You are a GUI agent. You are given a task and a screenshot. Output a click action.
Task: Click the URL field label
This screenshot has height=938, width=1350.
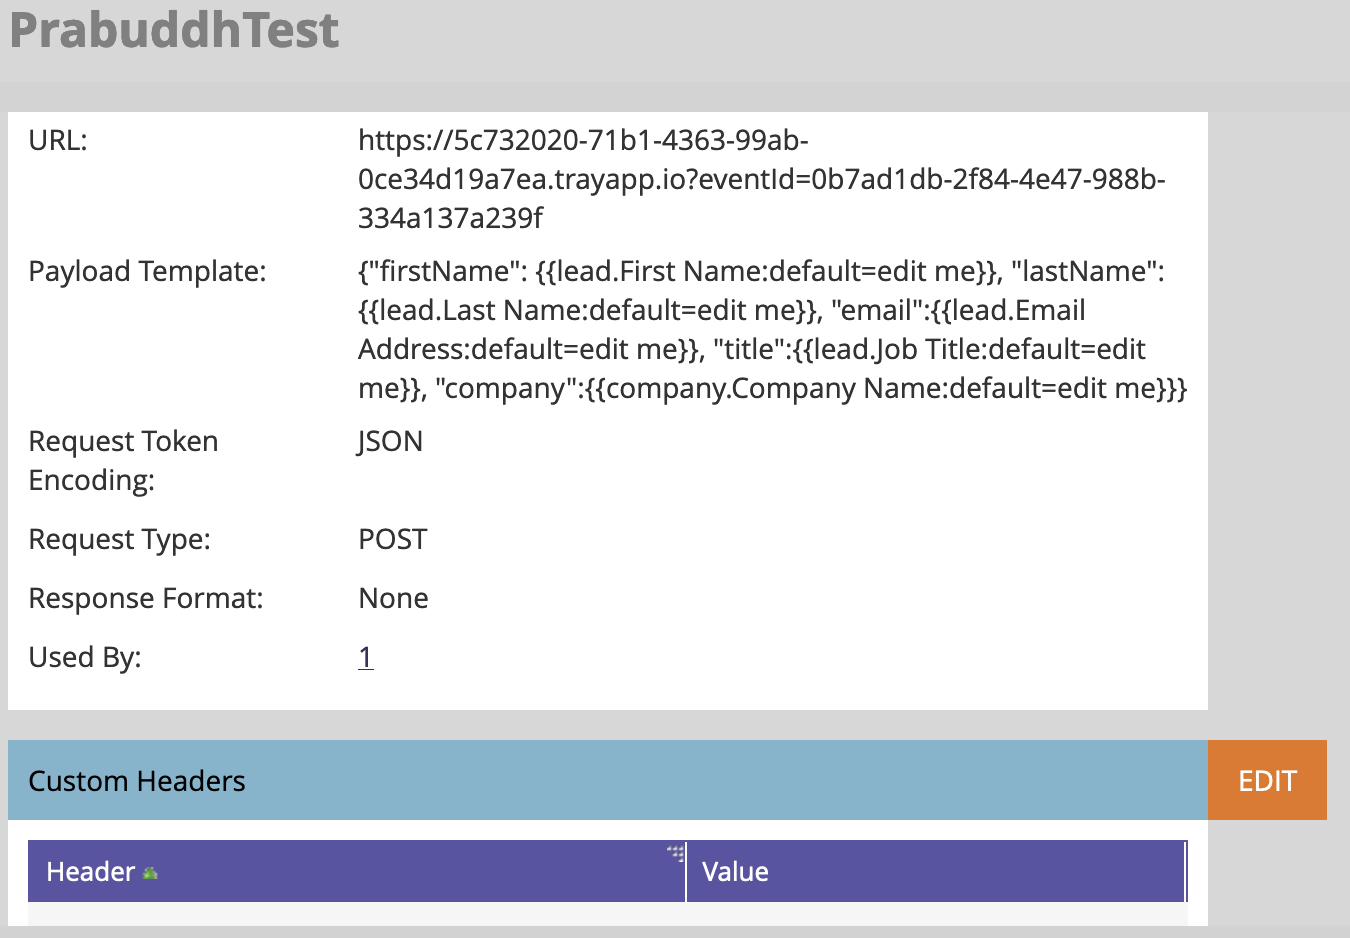(x=57, y=140)
